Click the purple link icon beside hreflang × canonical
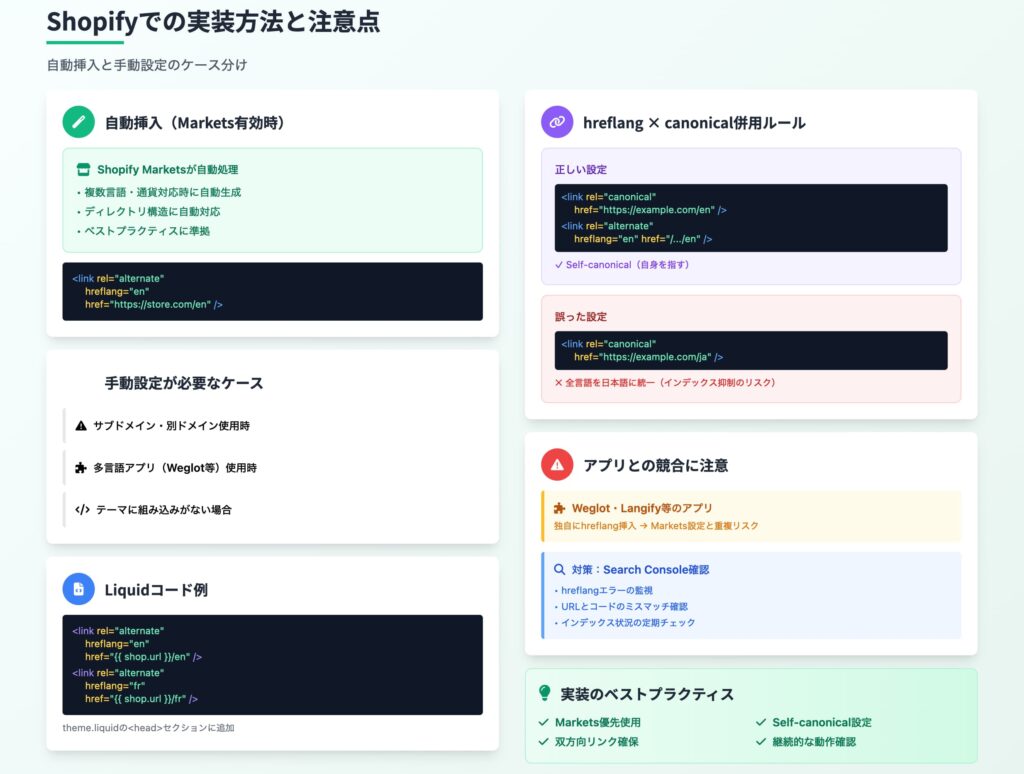Screen dimensions: 1024x774 557,122
